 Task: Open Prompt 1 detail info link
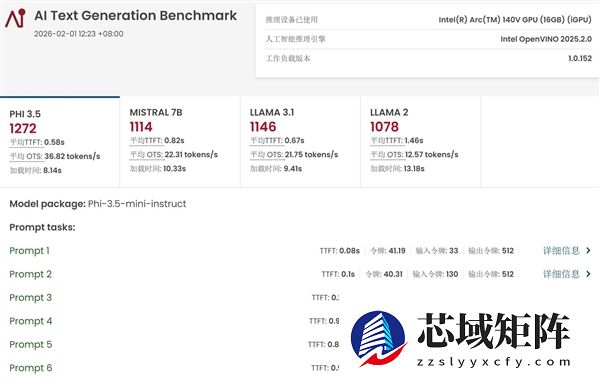click(x=561, y=251)
